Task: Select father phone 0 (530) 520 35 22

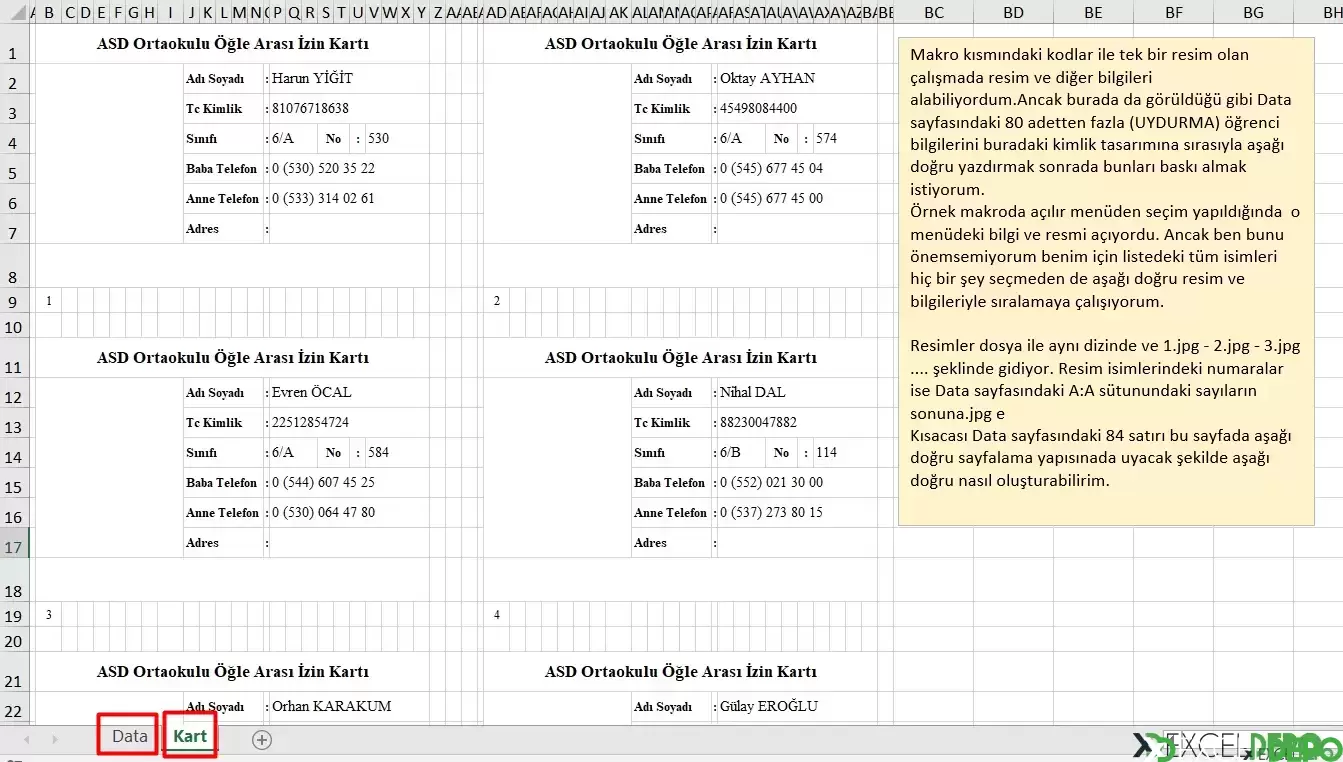Action: [x=323, y=168]
